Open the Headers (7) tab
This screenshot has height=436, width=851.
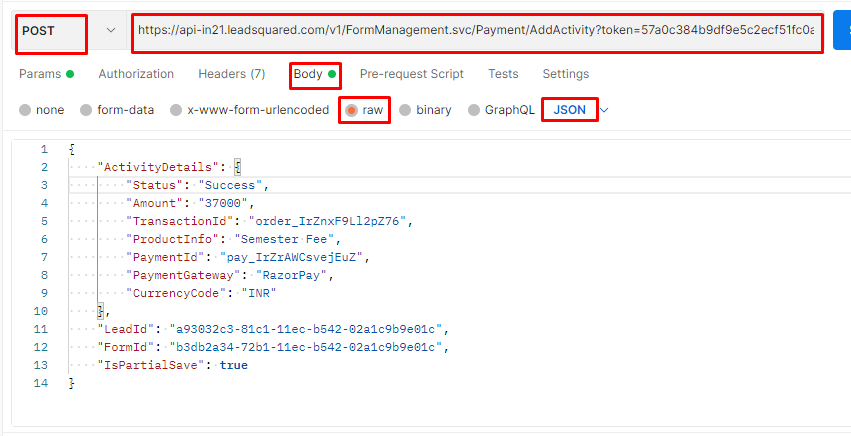[x=232, y=74]
